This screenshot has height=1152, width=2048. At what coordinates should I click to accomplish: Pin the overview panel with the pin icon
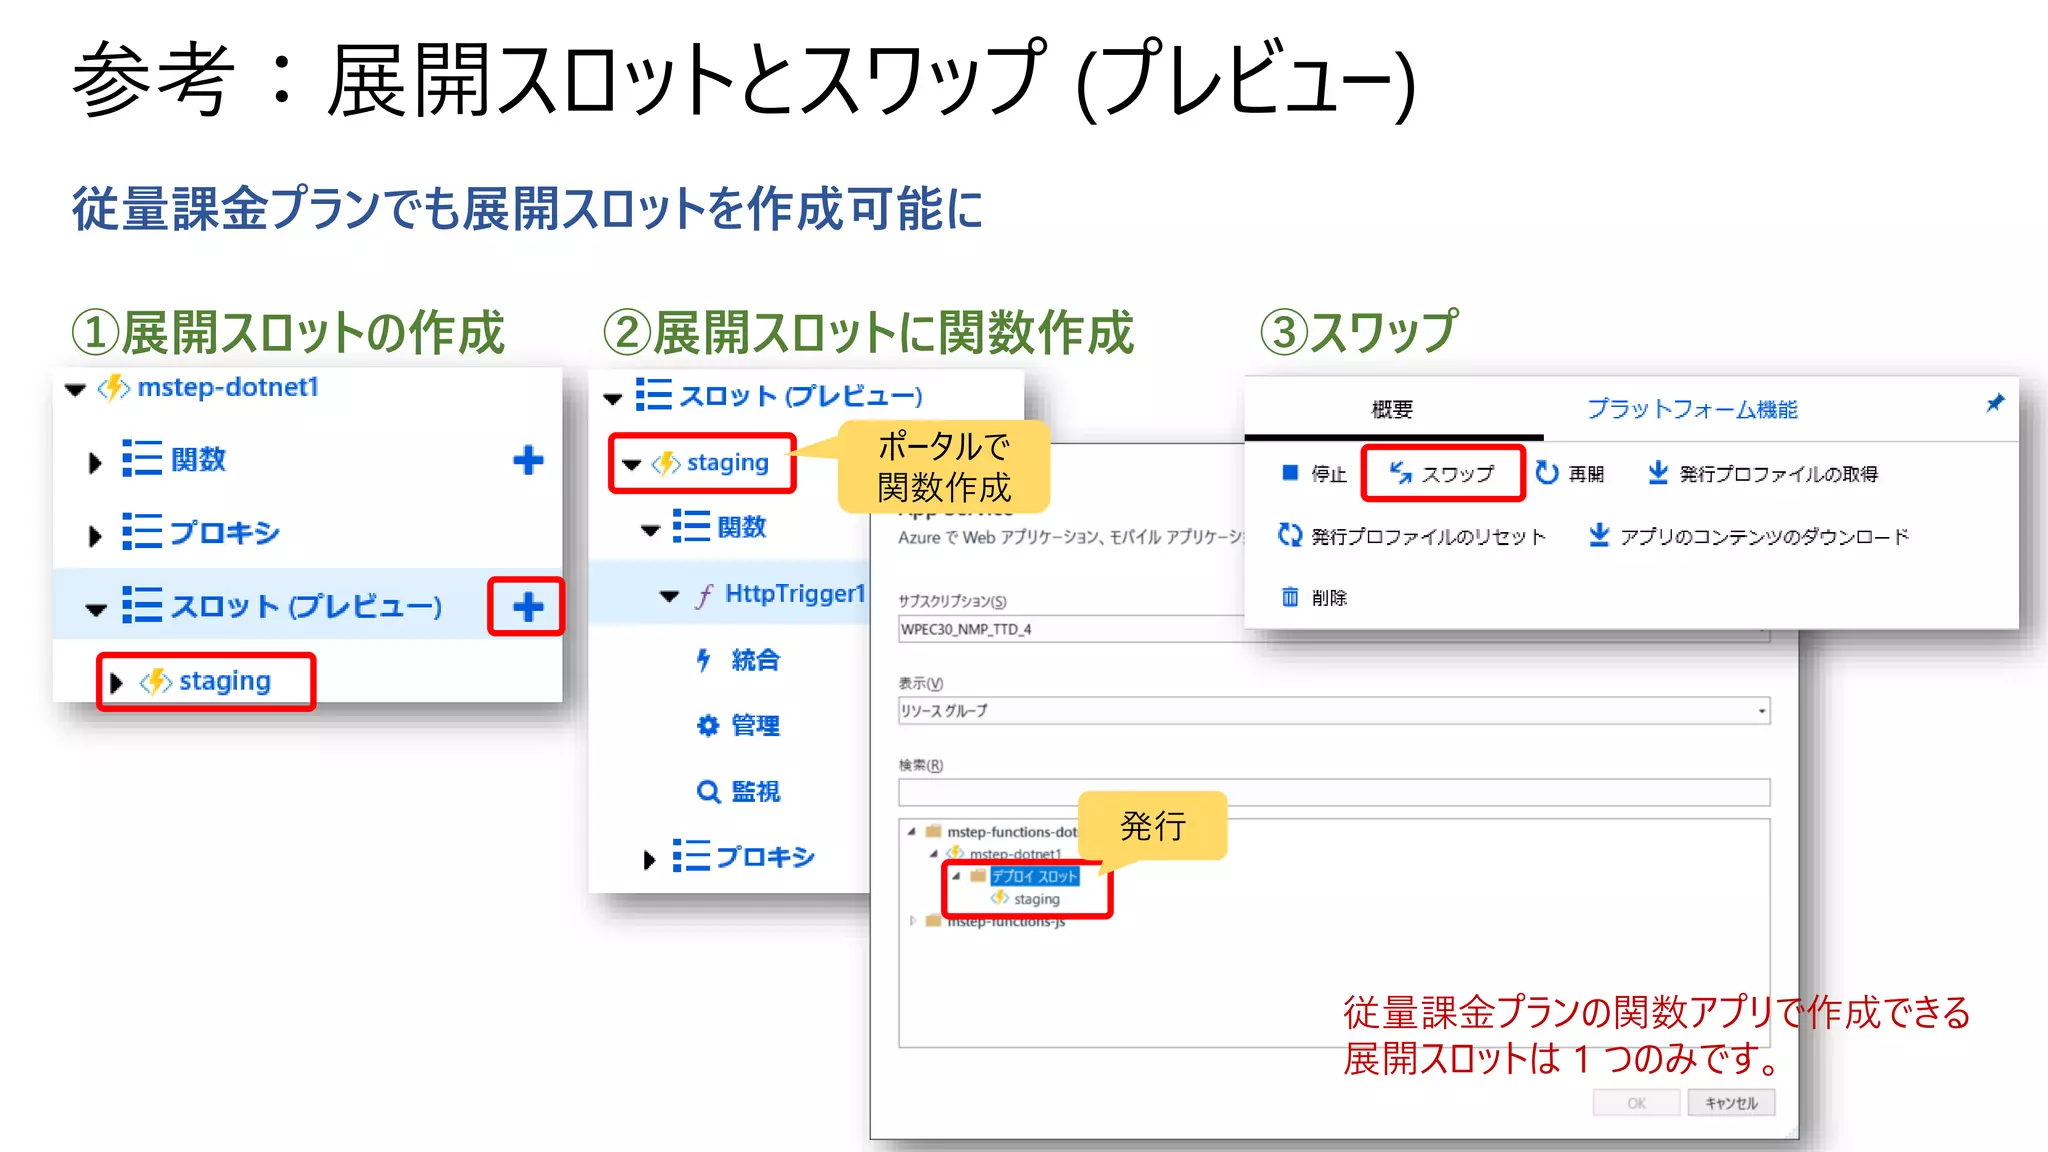[x=1995, y=403]
